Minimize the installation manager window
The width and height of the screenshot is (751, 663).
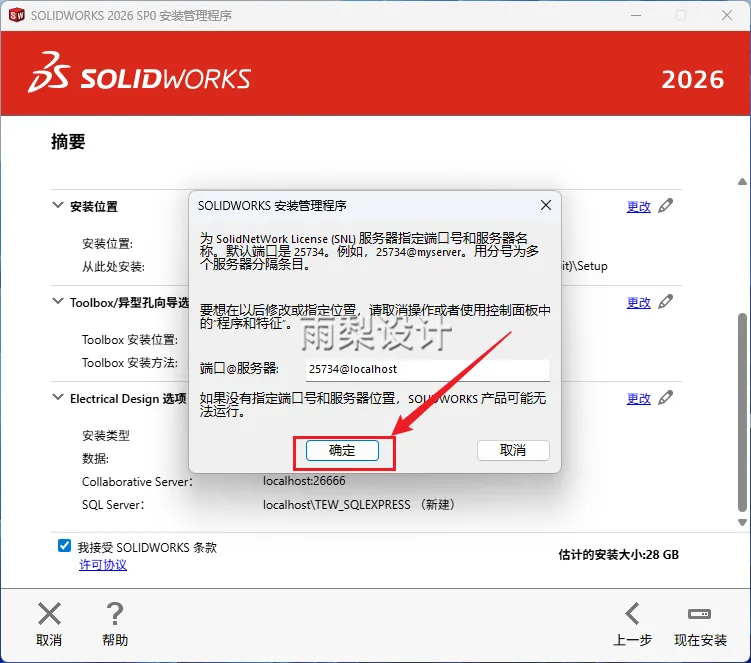pos(636,15)
